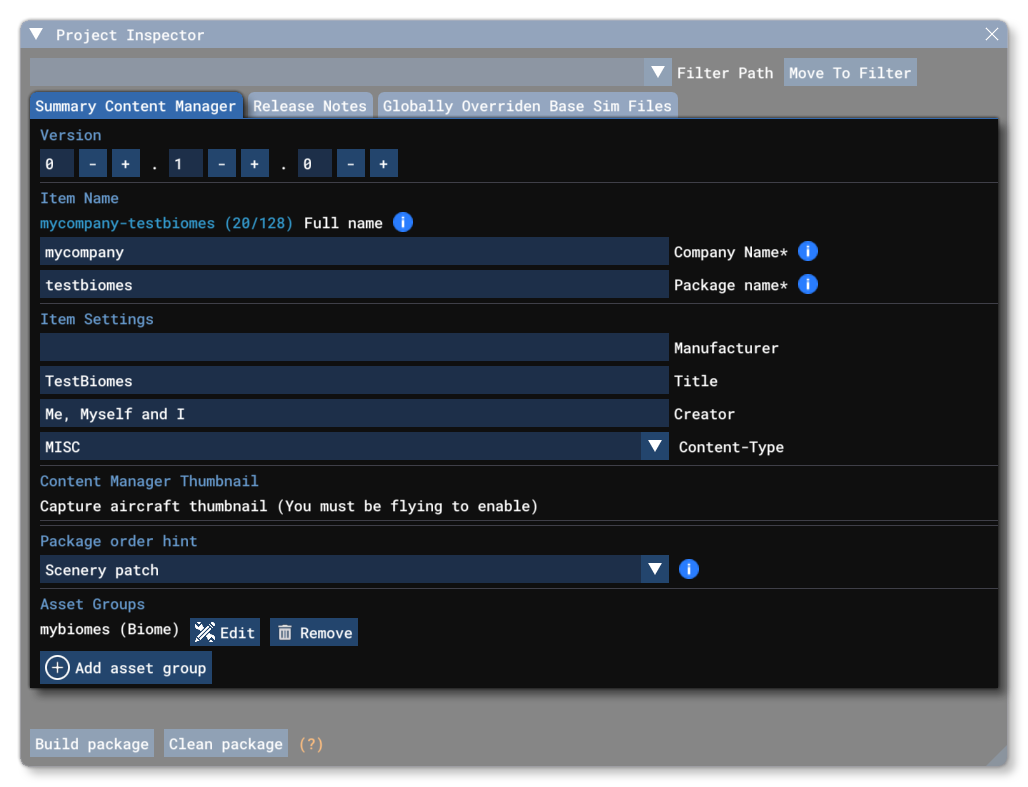The height and width of the screenshot is (787, 1028).
Task: Increment the major version number
Action: [x=121, y=162]
